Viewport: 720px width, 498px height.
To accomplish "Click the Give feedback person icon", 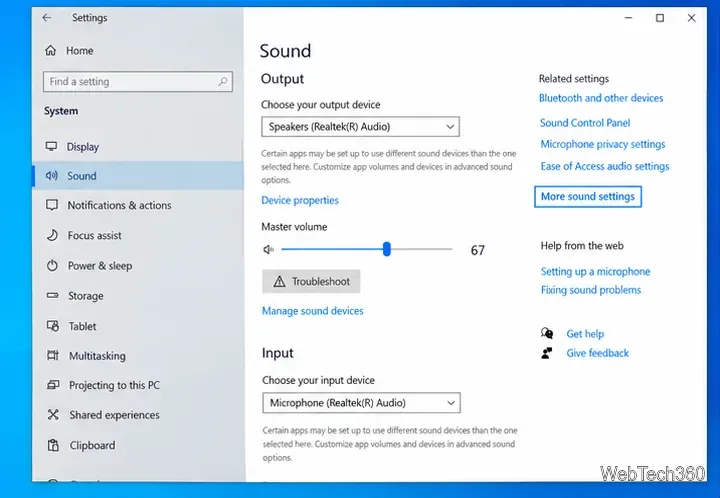I will click(x=546, y=353).
